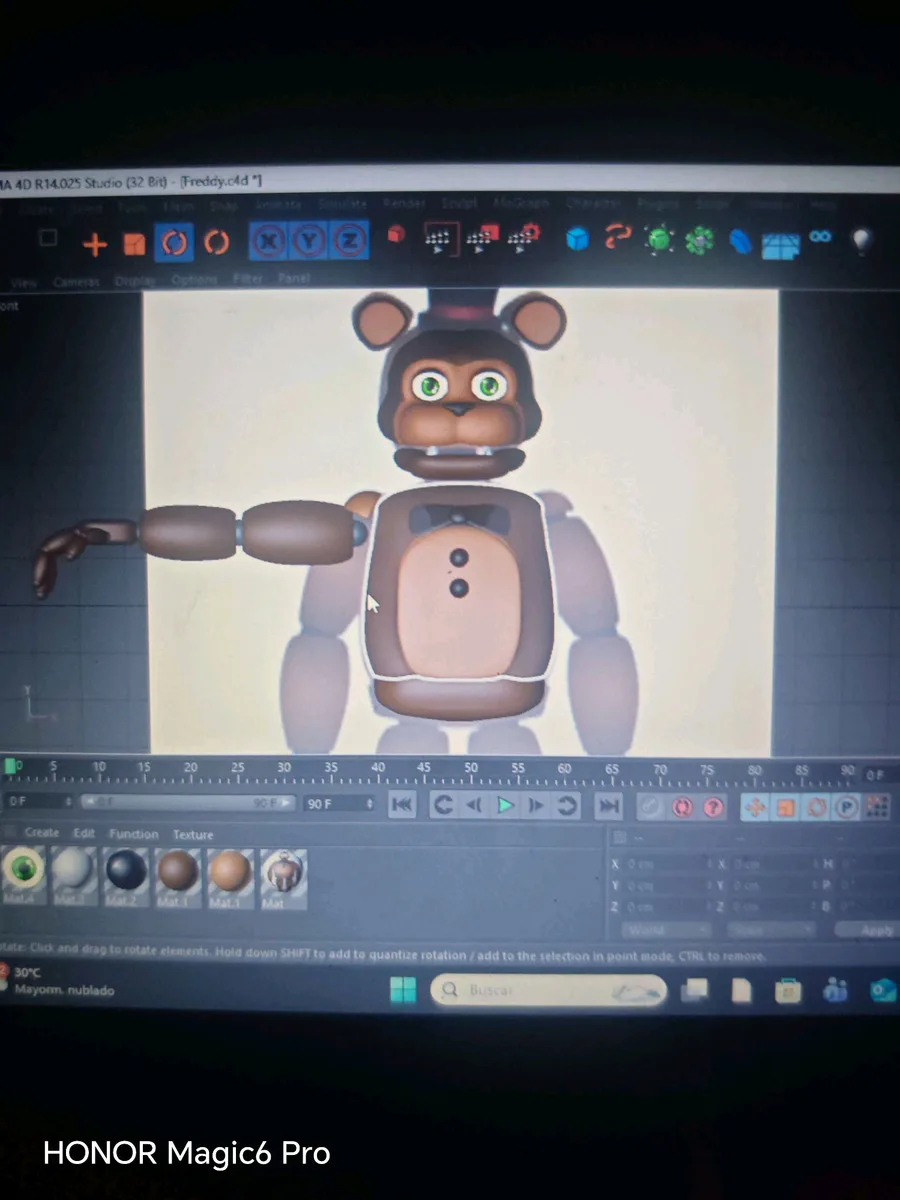Image resolution: width=900 pixels, height=1200 pixels.
Task: Add a blue cube primitive
Action: [577, 239]
